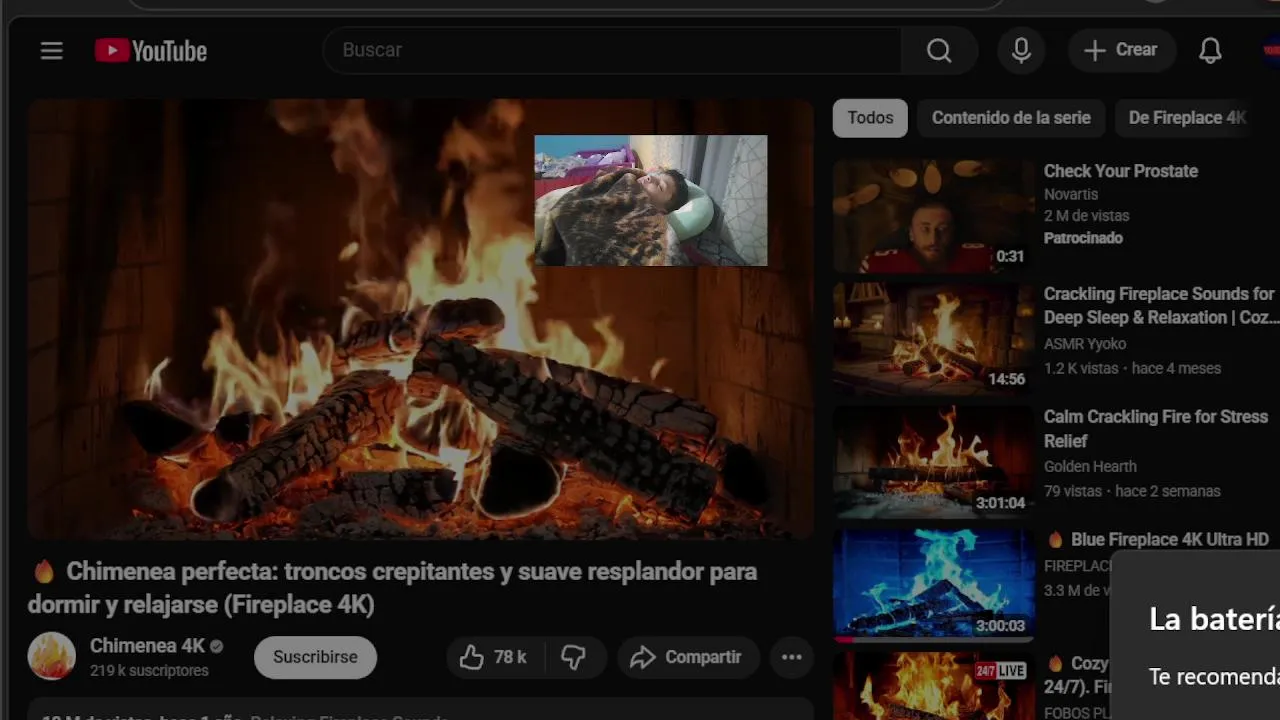Focus the Buscar search field
This screenshot has height=720, width=1280.
coord(612,50)
